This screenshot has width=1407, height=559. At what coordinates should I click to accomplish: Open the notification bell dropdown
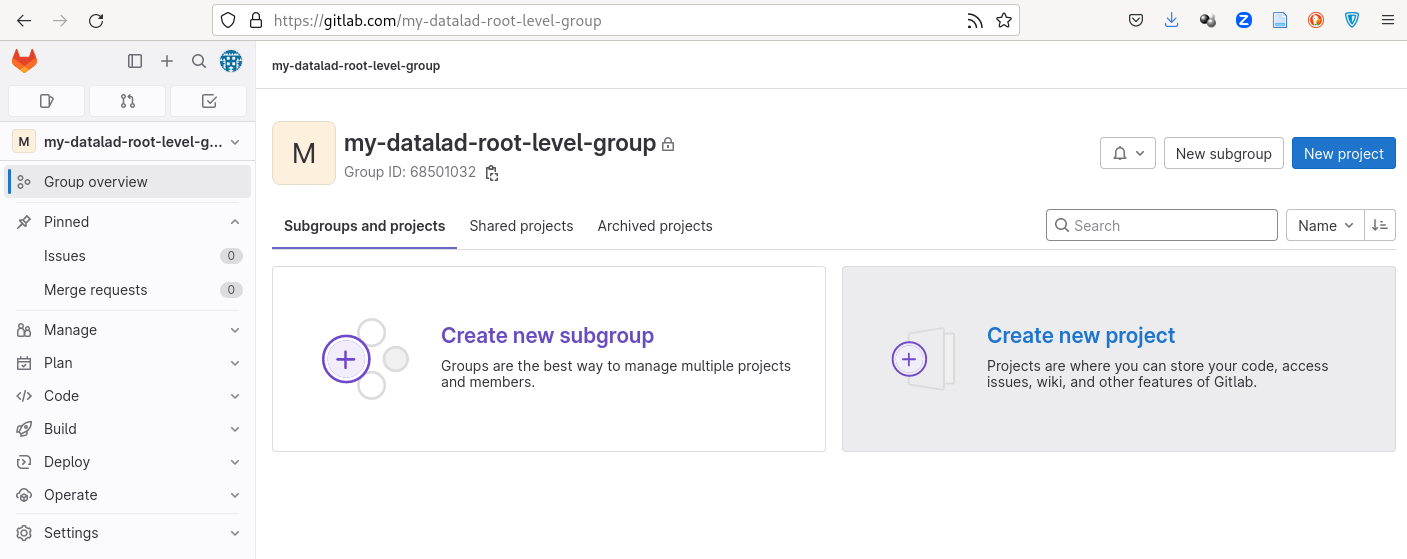(x=1128, y=154)
